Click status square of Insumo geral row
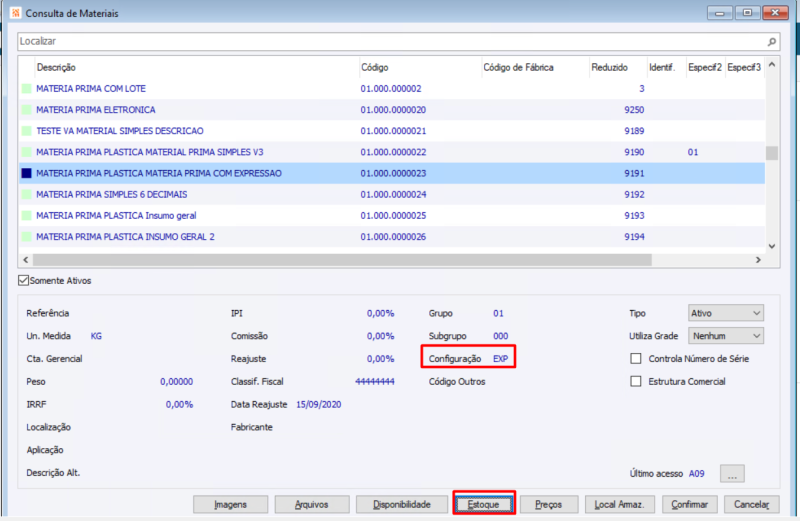800x521 pixels. pyautogui.click(x=27, y=216)
